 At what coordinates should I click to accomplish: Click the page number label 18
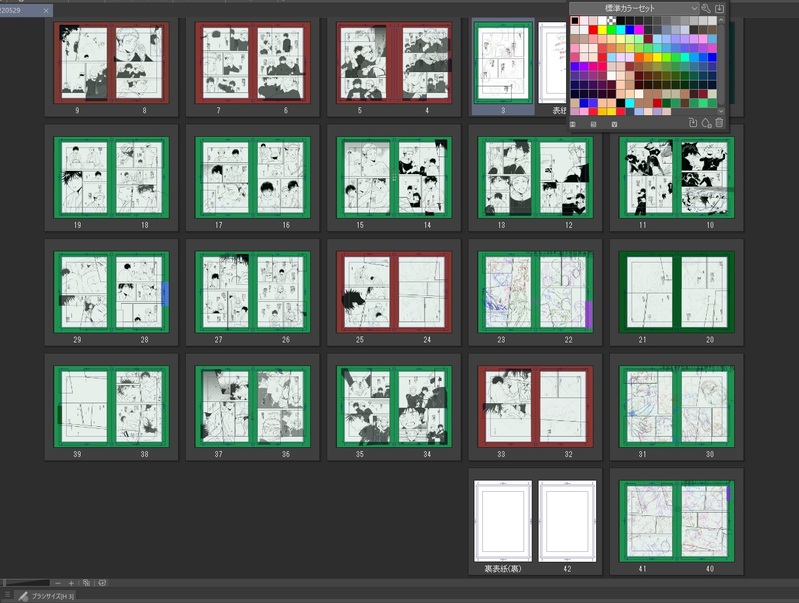coord(145,225)
